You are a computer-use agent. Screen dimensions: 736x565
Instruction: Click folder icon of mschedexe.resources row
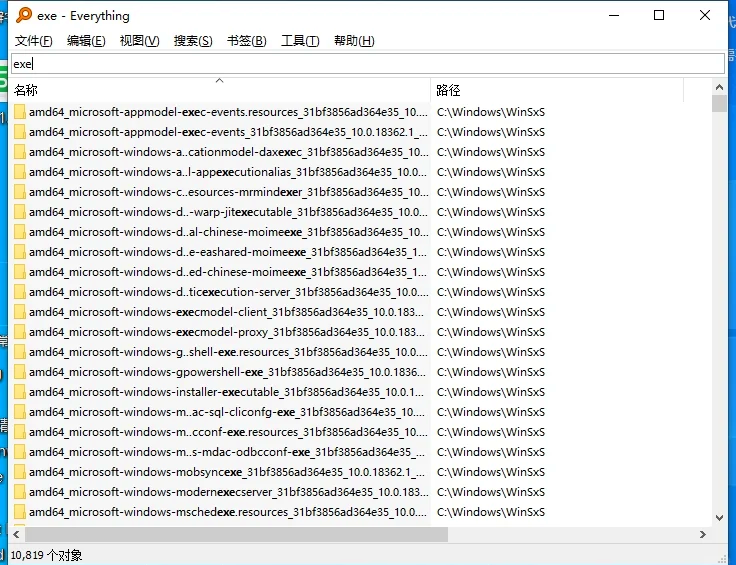[20, 512]
